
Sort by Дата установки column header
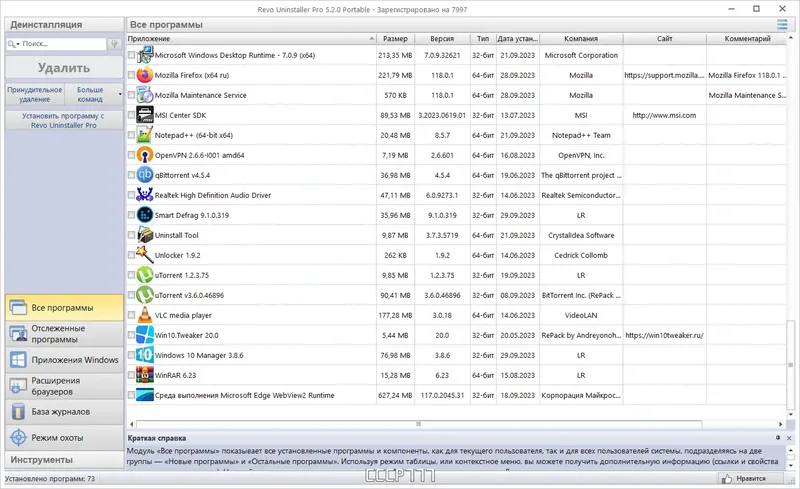(x=518, y=39)
